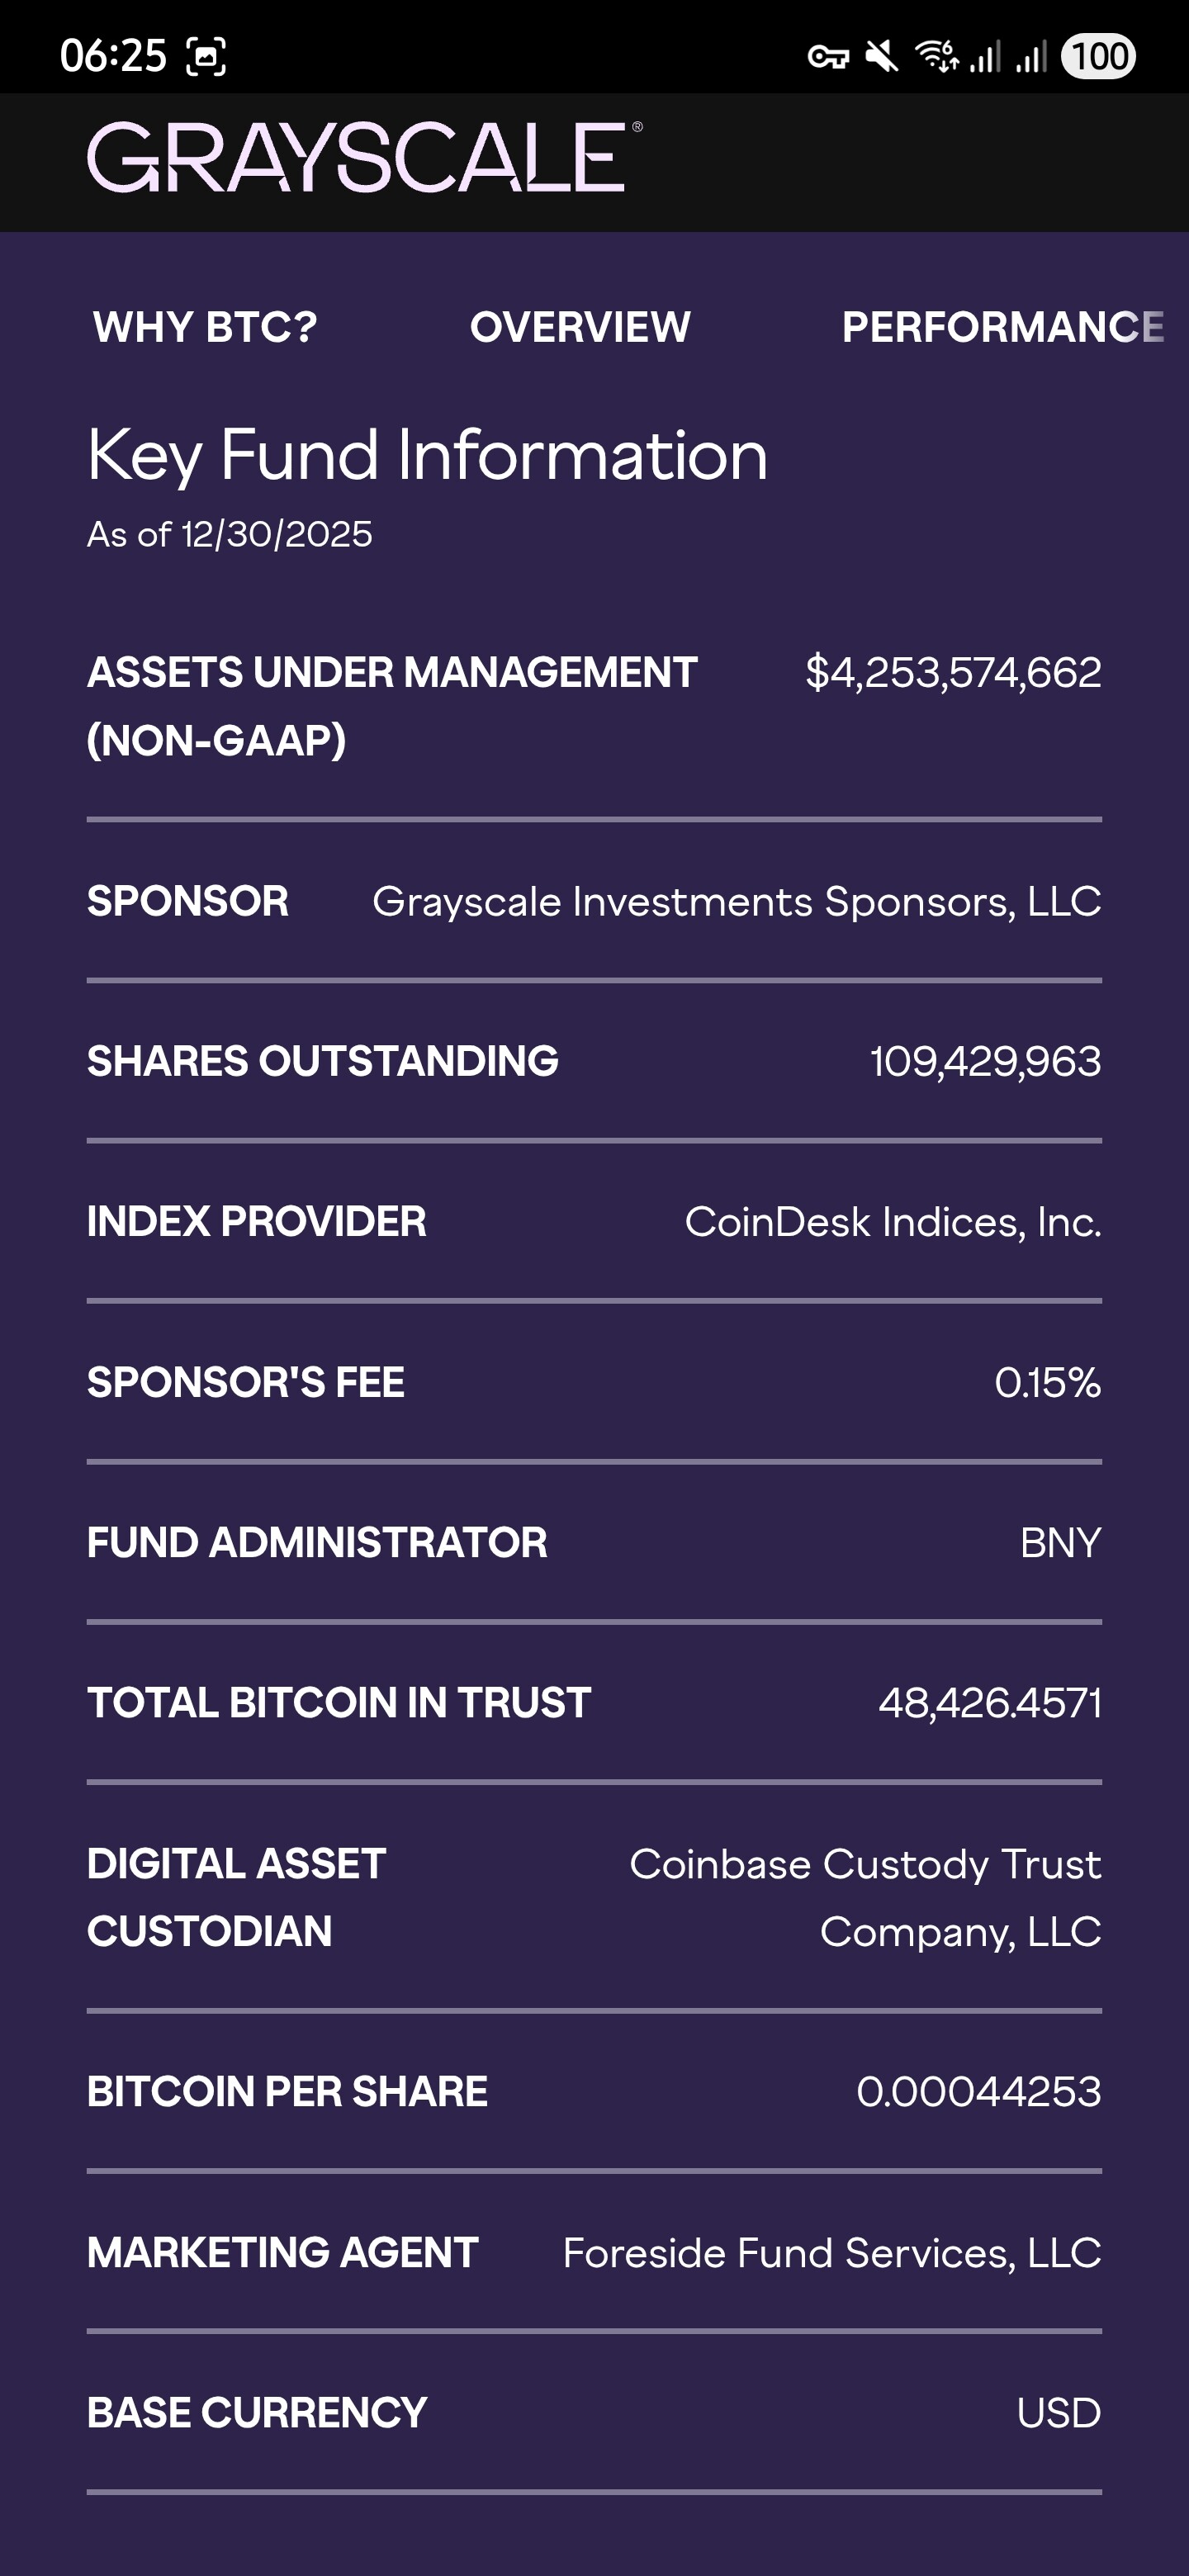The height and width of the screenshot is (2576, 1189).
Task: Tap the screen capture icon beside clock
Action: click(206, 56)
